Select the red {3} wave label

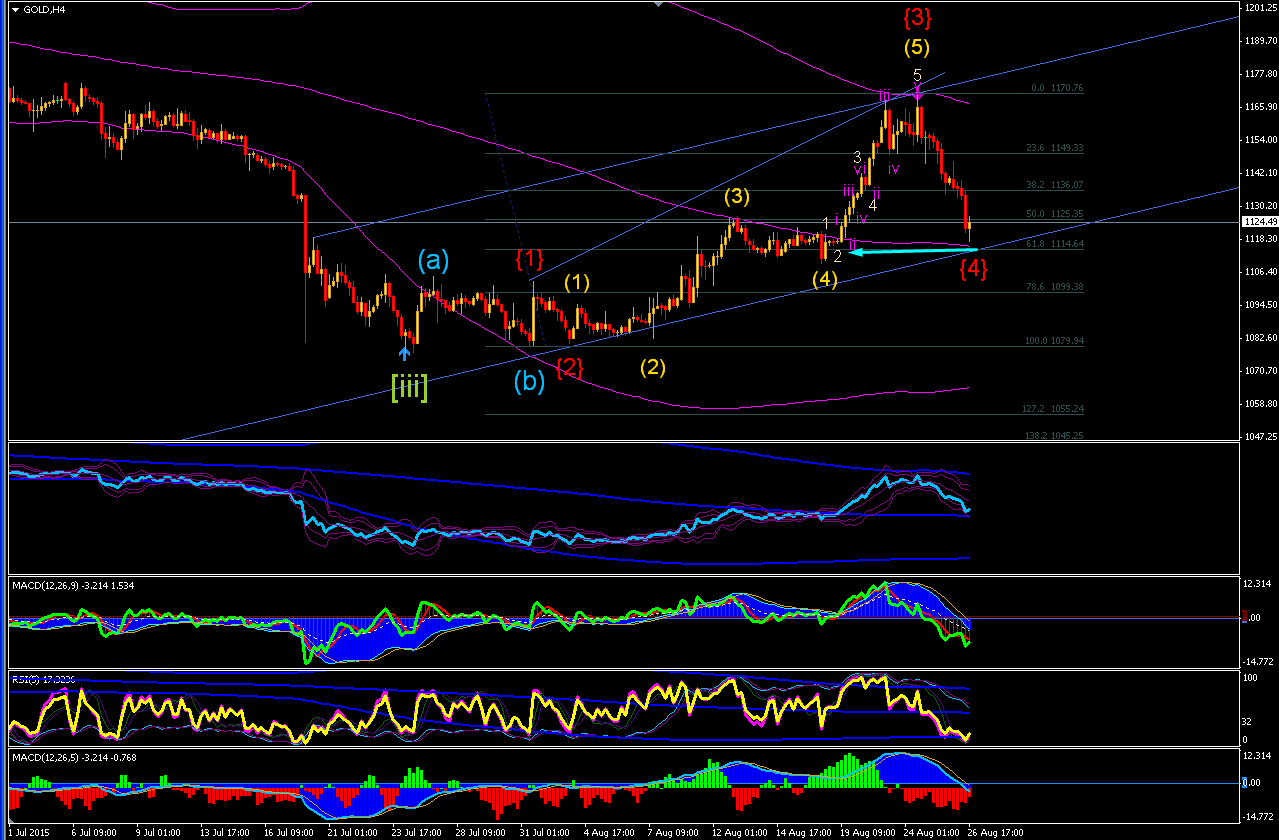click(x=918, y=17)
